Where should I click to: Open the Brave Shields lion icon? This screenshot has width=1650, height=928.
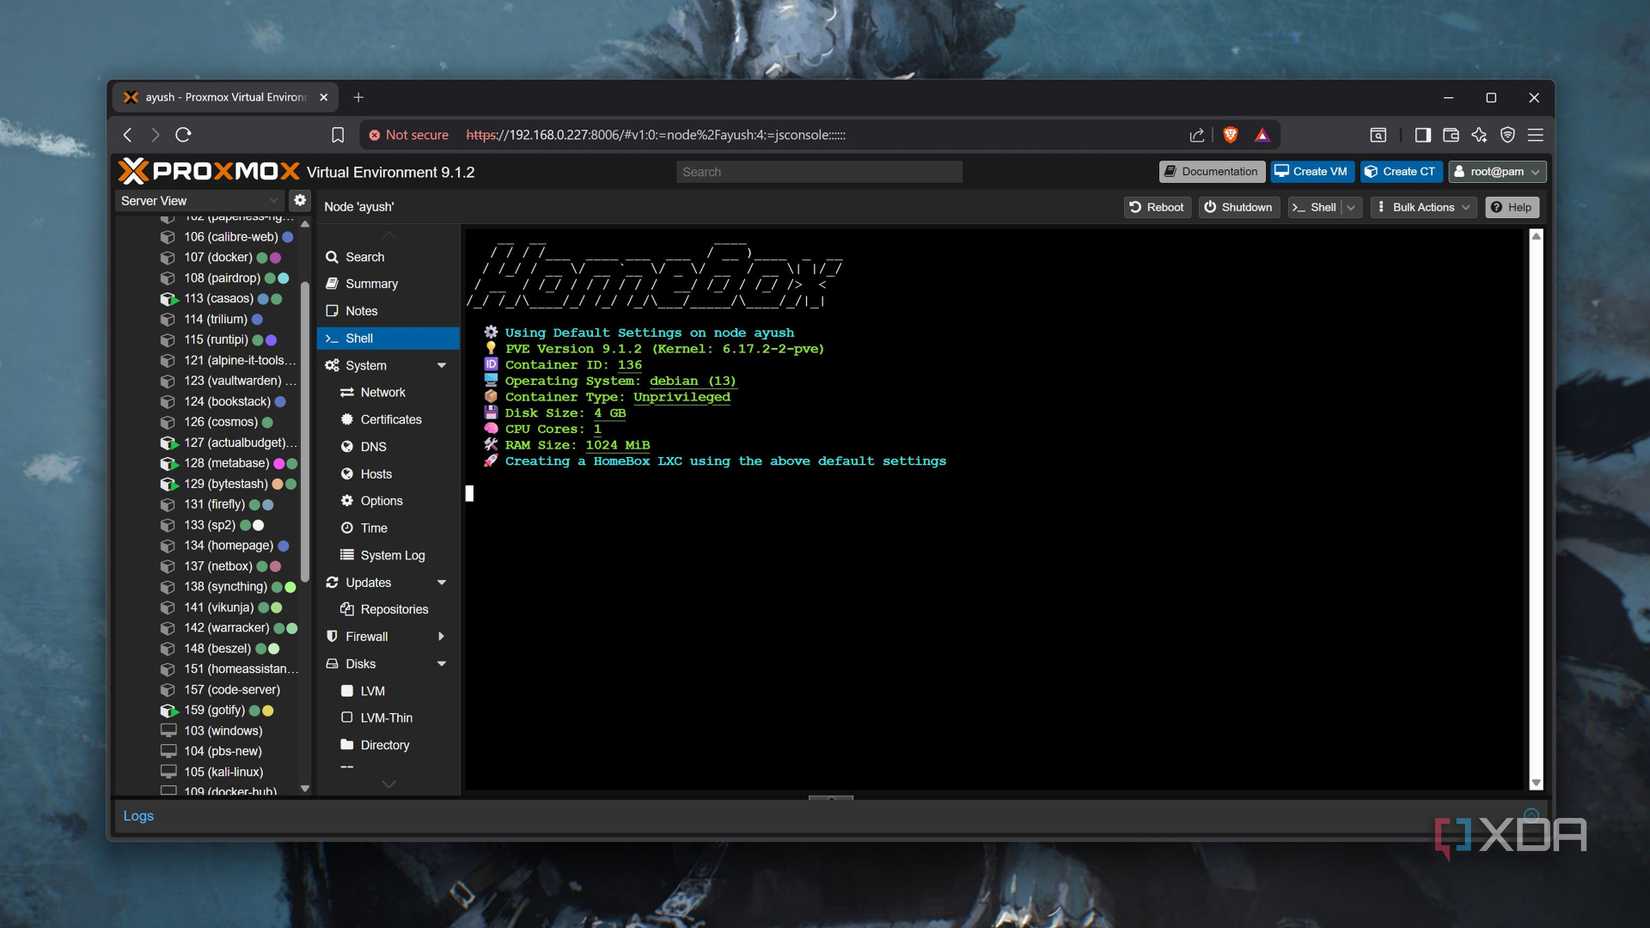pyautogui.click(x=1230, y=135)
